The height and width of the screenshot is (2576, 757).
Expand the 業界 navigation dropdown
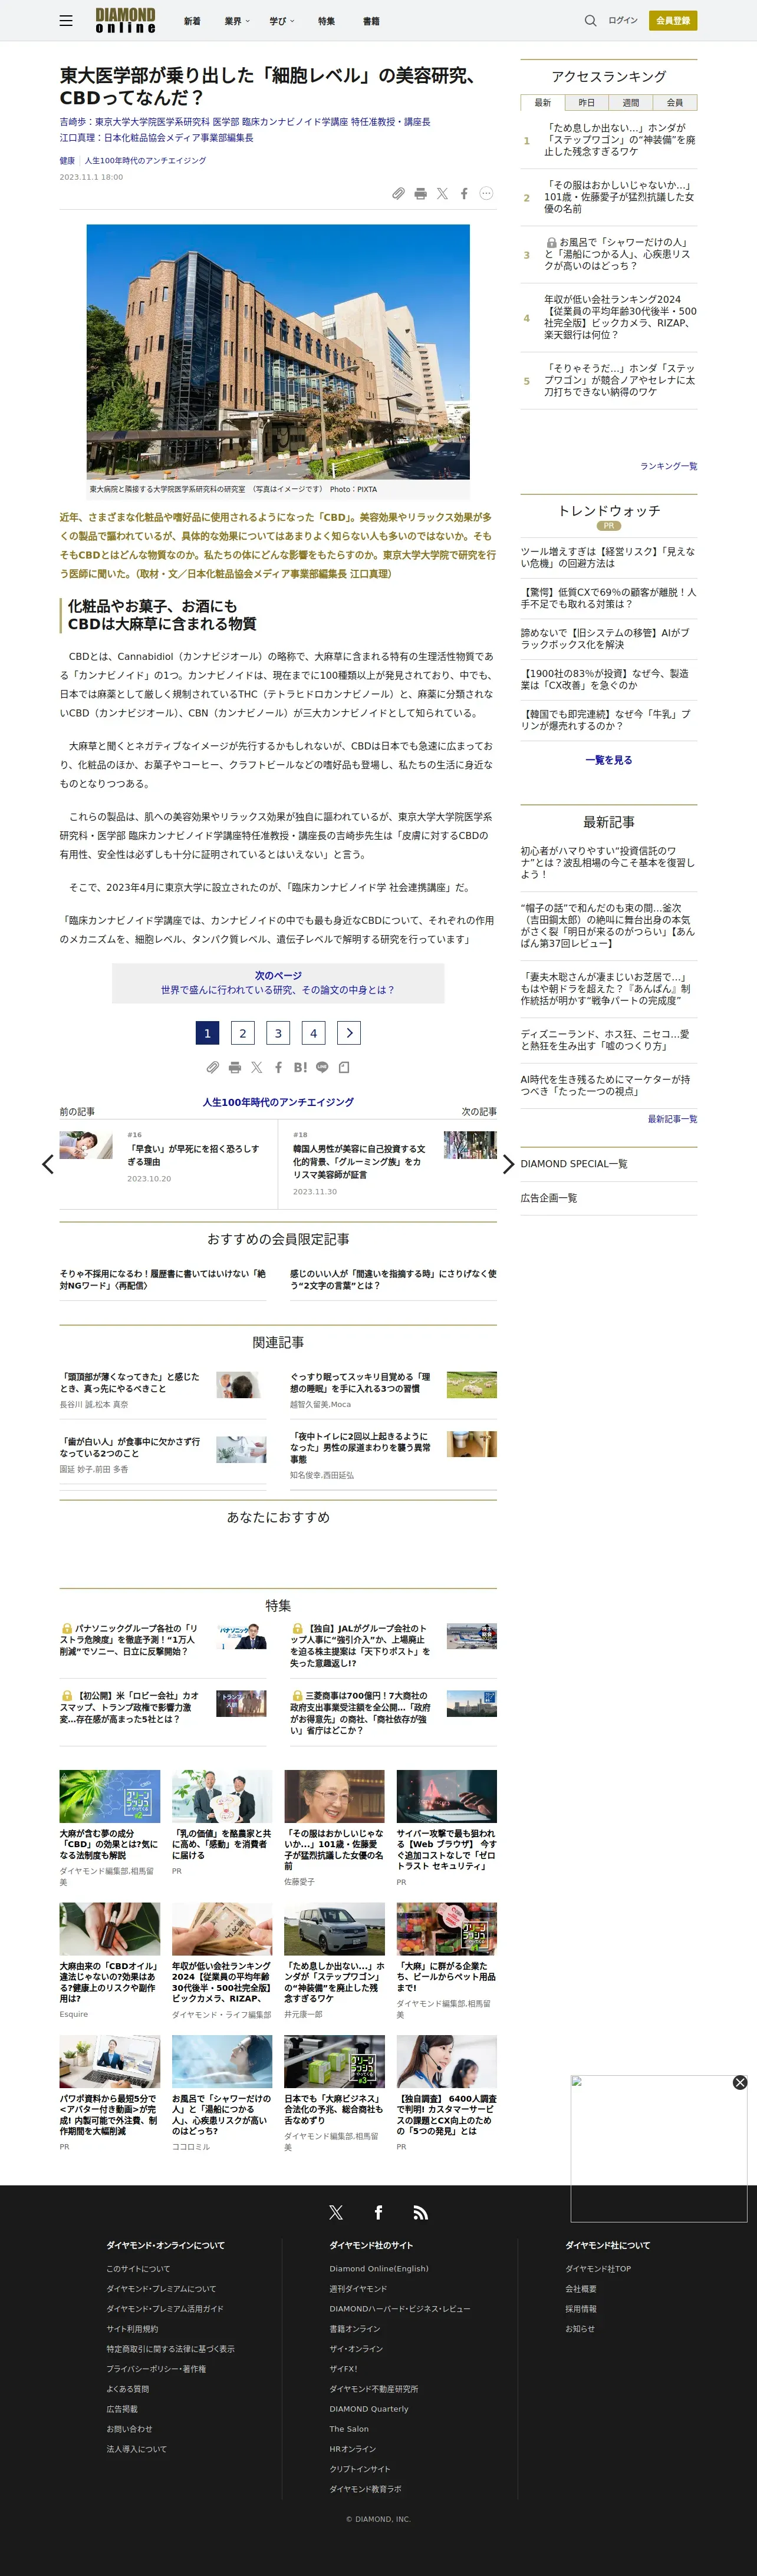point(237,21)
